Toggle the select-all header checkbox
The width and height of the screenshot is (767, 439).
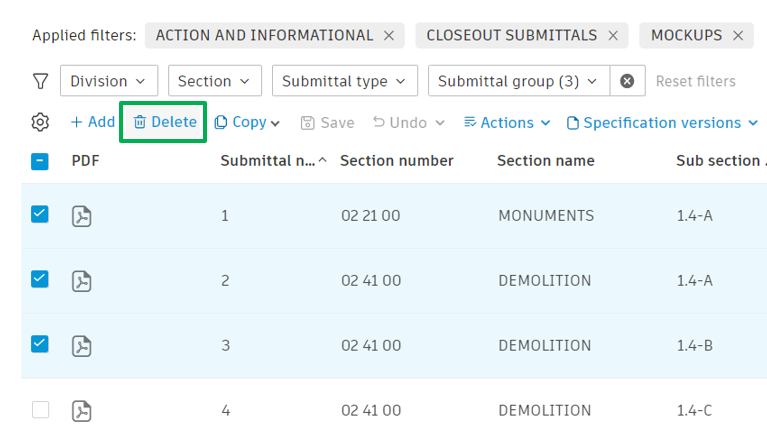[40, 160]
